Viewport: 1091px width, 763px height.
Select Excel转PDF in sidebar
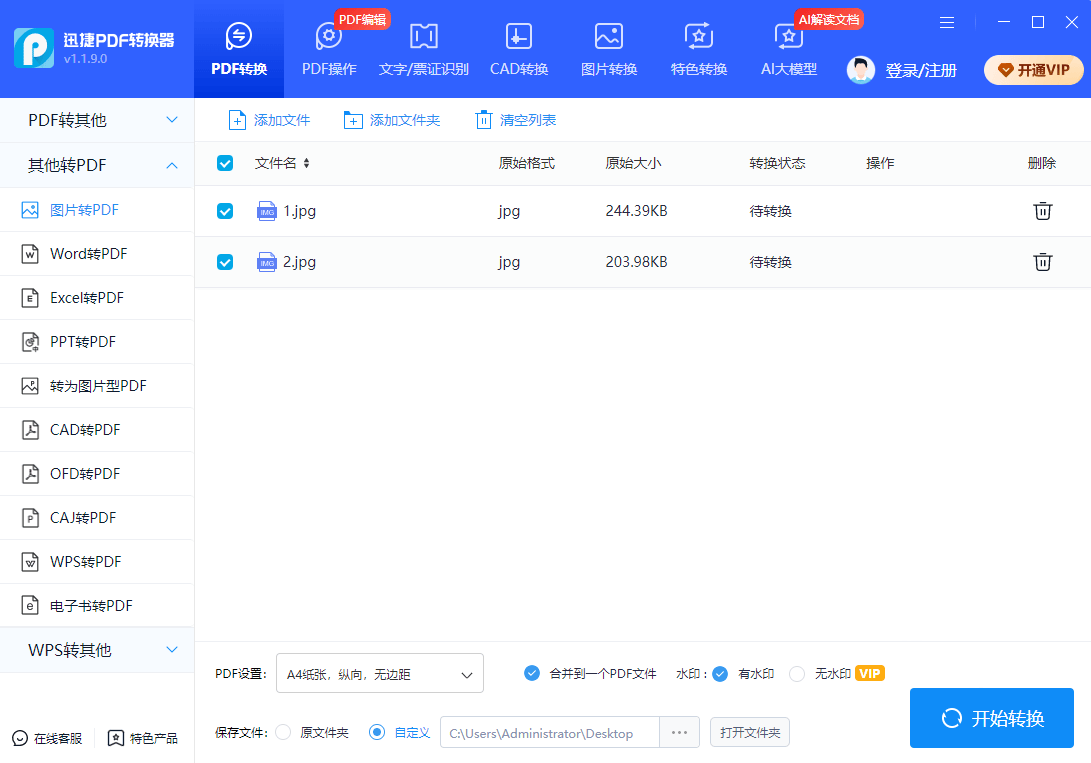(97, 298)
